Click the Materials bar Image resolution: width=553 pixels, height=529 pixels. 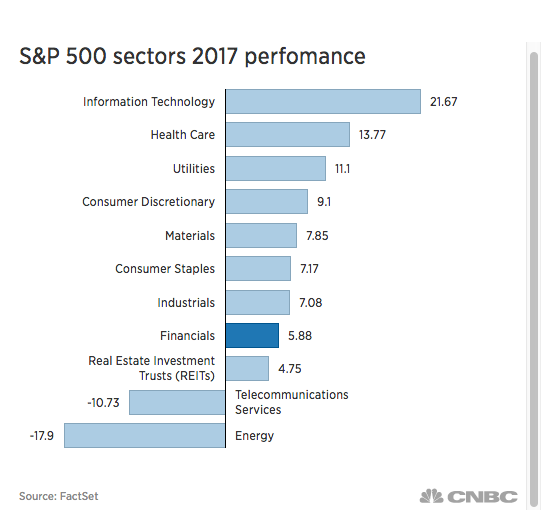(261, 235)
